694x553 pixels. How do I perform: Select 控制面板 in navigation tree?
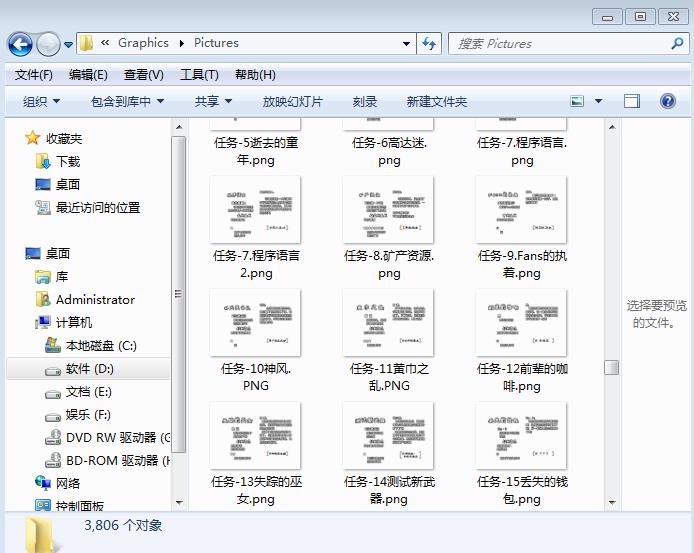69,505
